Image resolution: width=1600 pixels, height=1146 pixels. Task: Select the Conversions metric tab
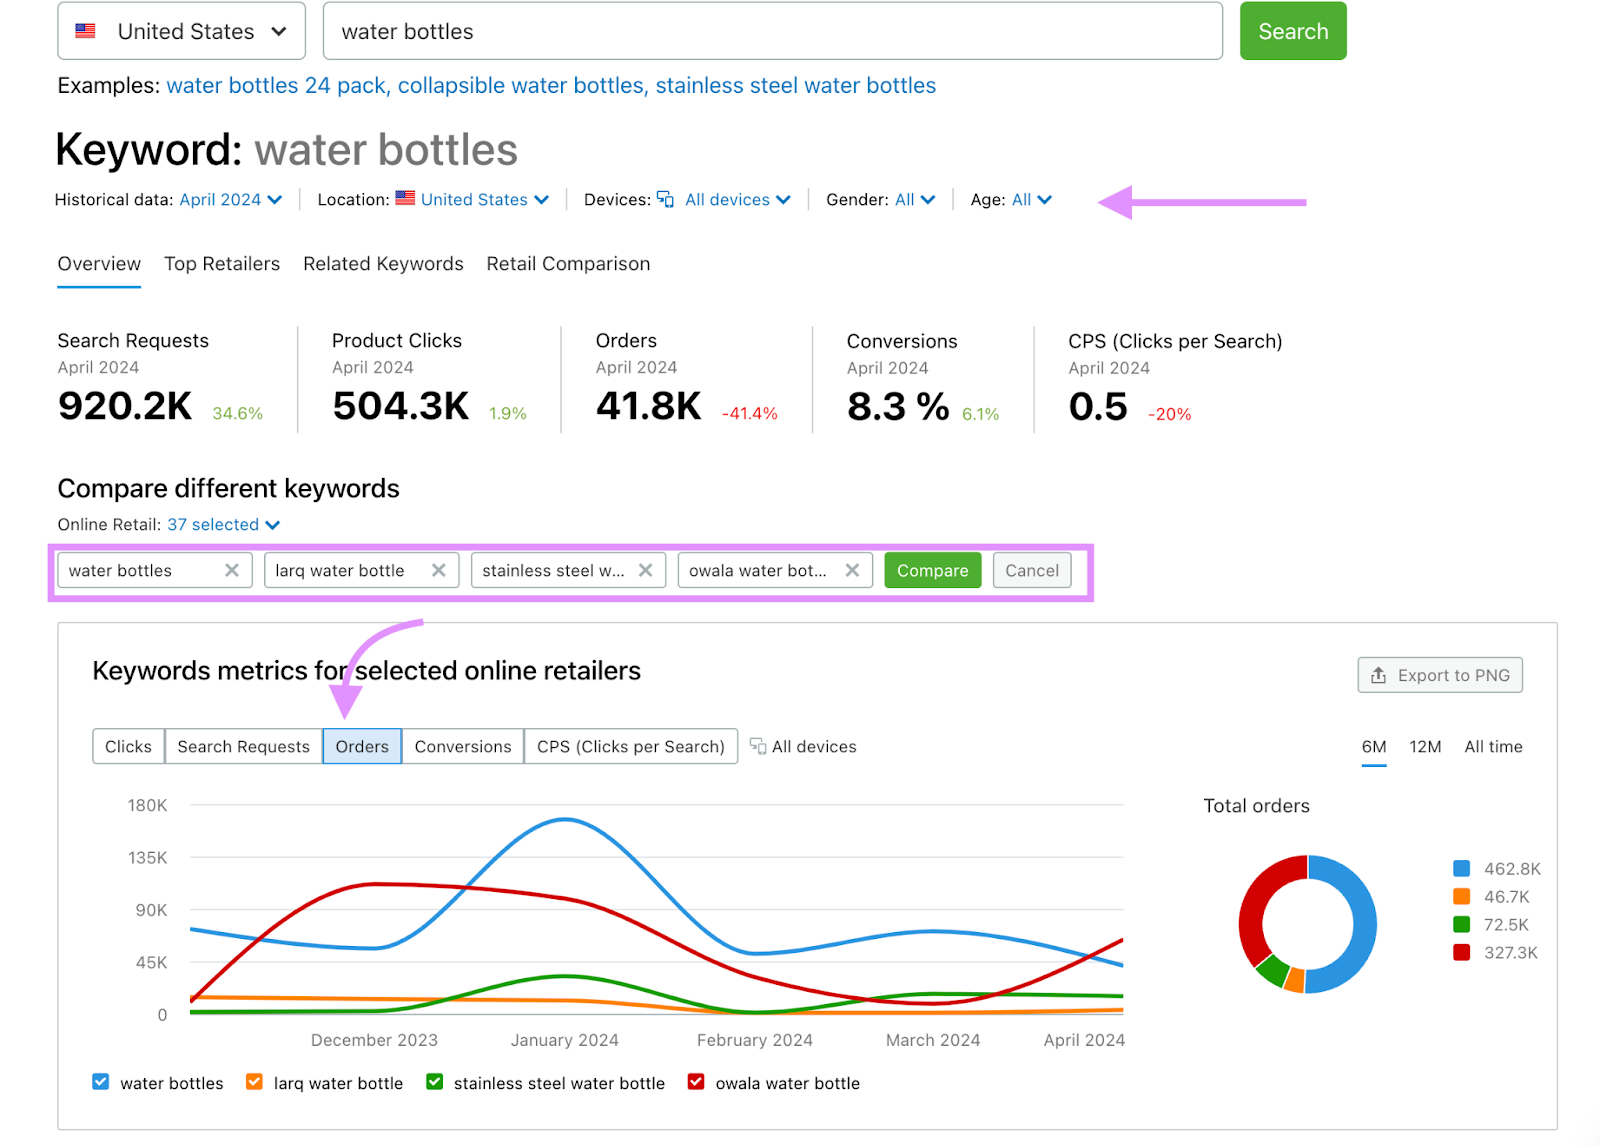[462, 746]
